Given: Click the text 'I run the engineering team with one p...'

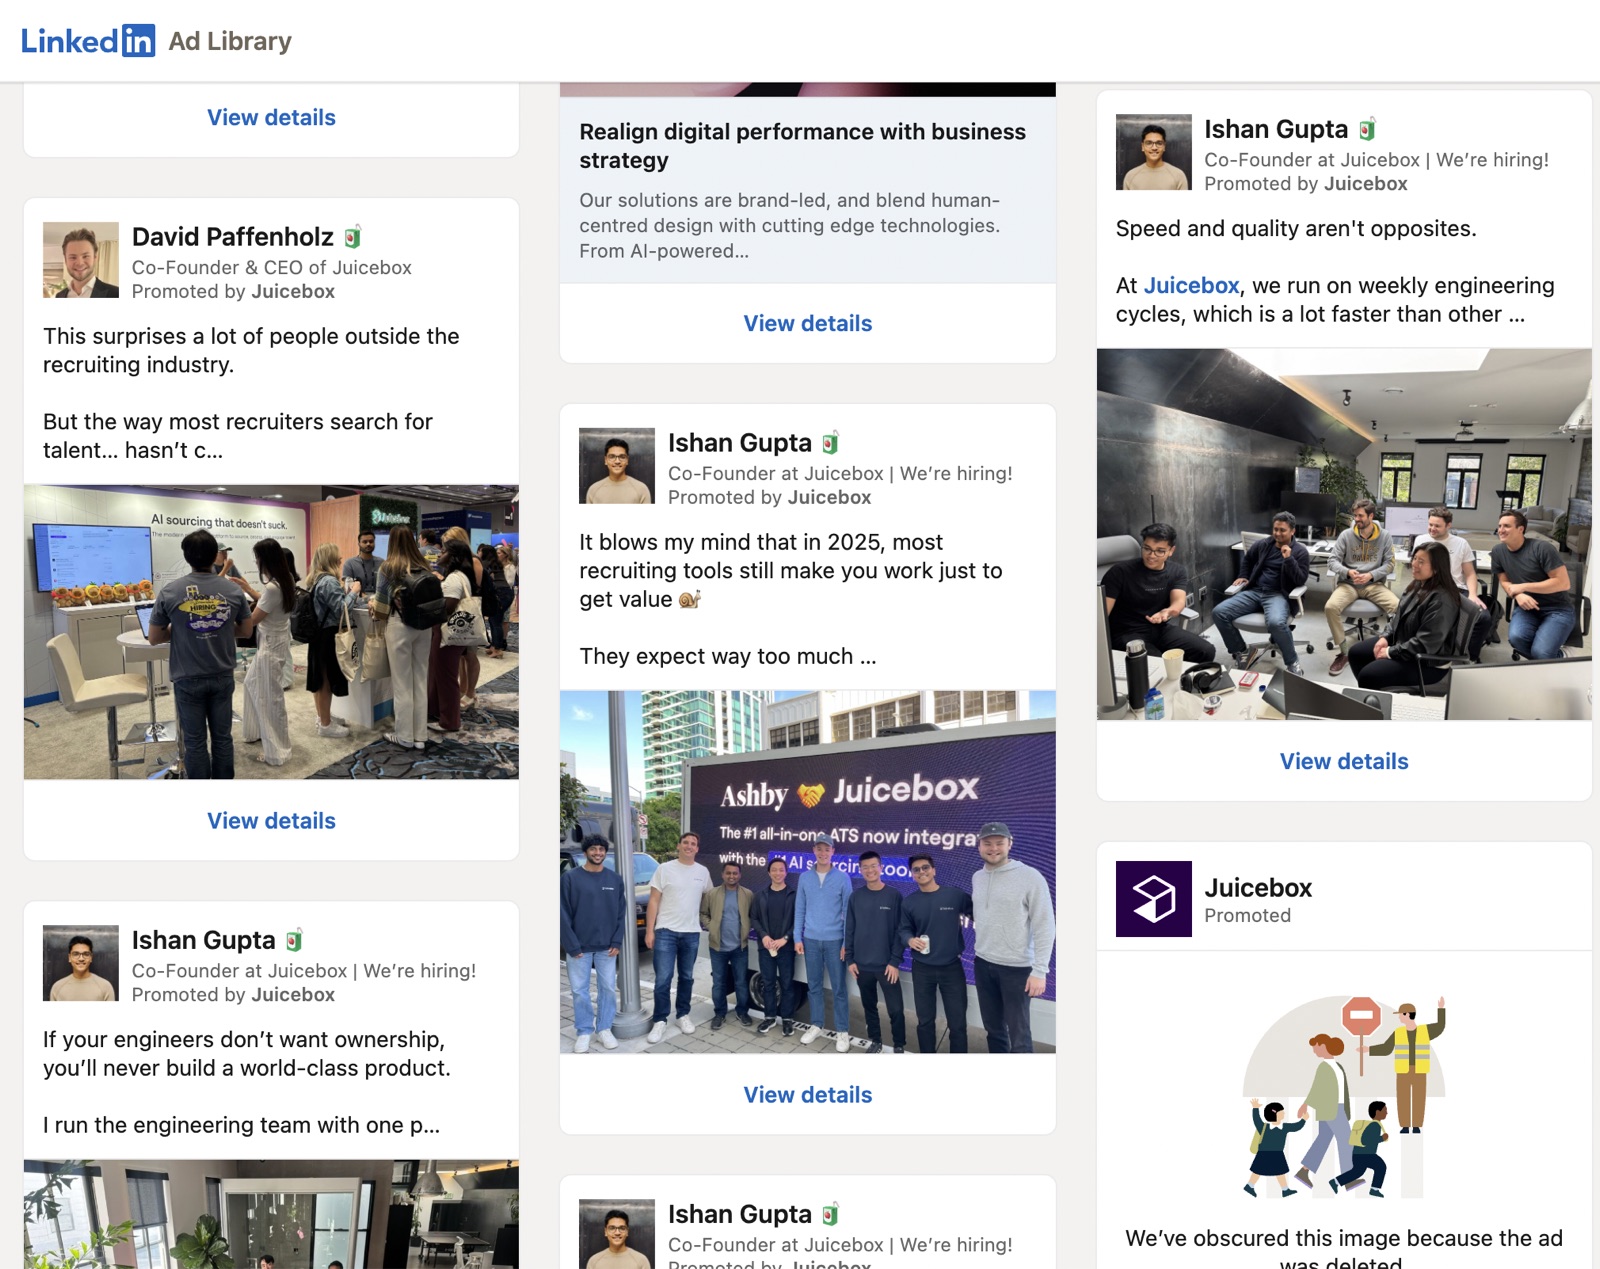Looking at the screenshot, I should click(241, 1126).
